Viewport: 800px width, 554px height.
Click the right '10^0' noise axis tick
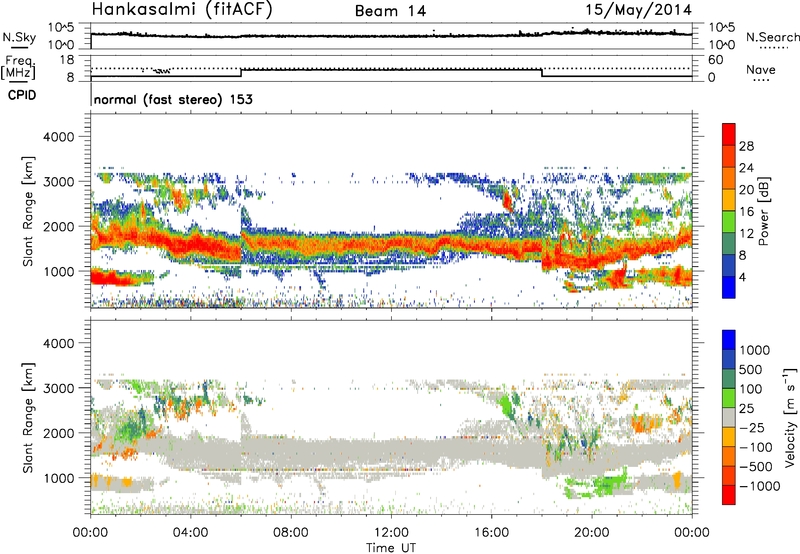click(722, 45)
